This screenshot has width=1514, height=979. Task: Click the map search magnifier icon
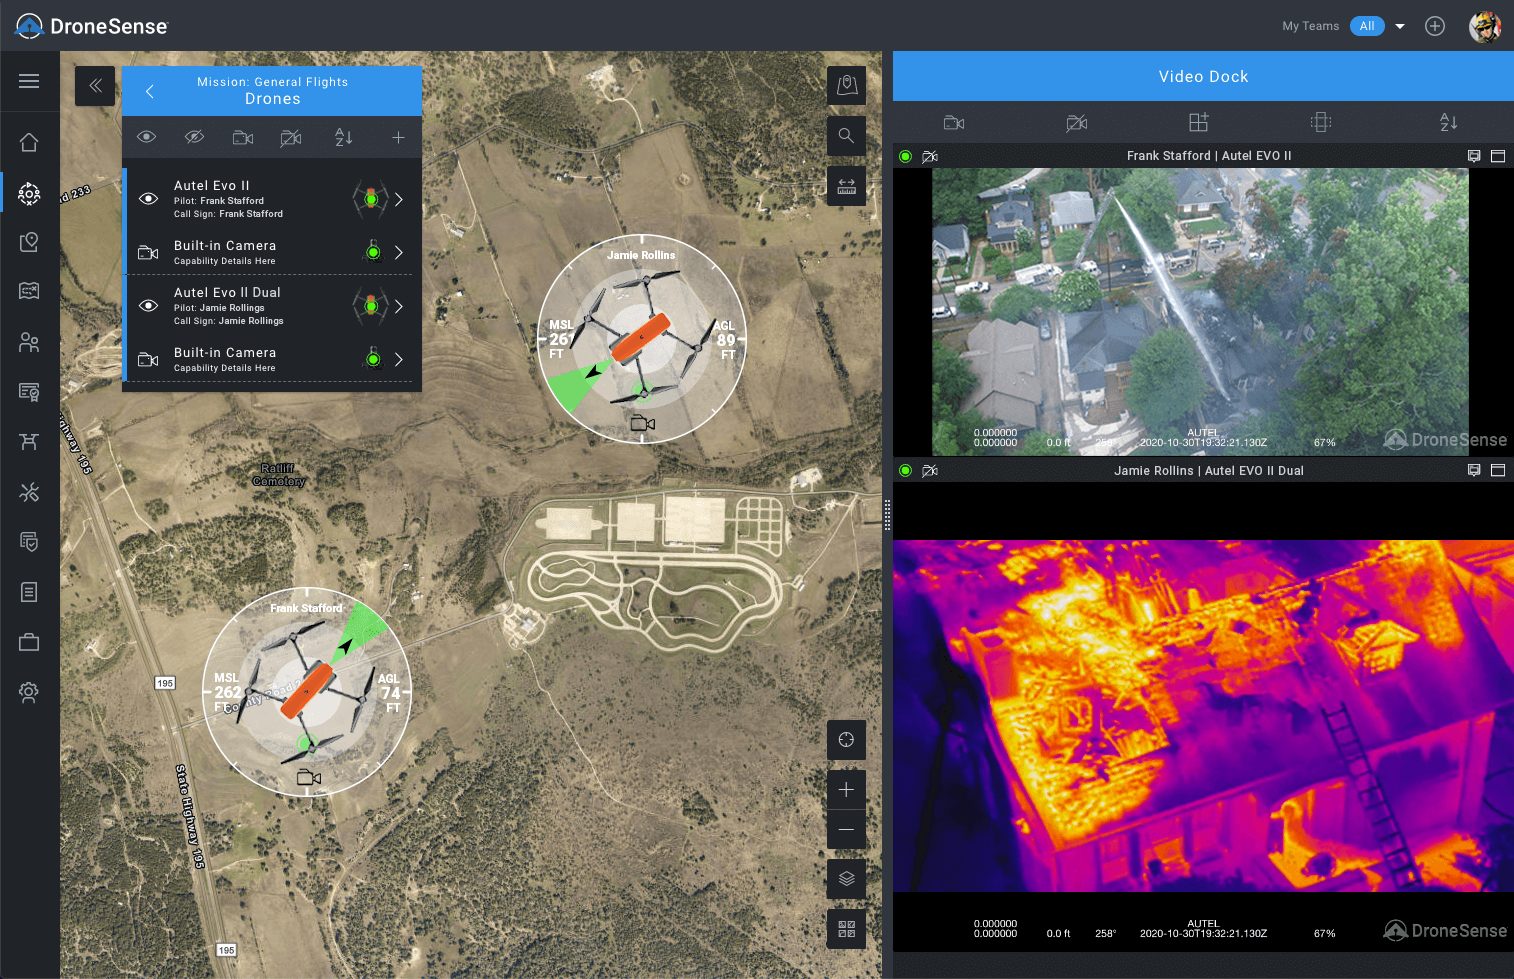[x=846, y=135]
